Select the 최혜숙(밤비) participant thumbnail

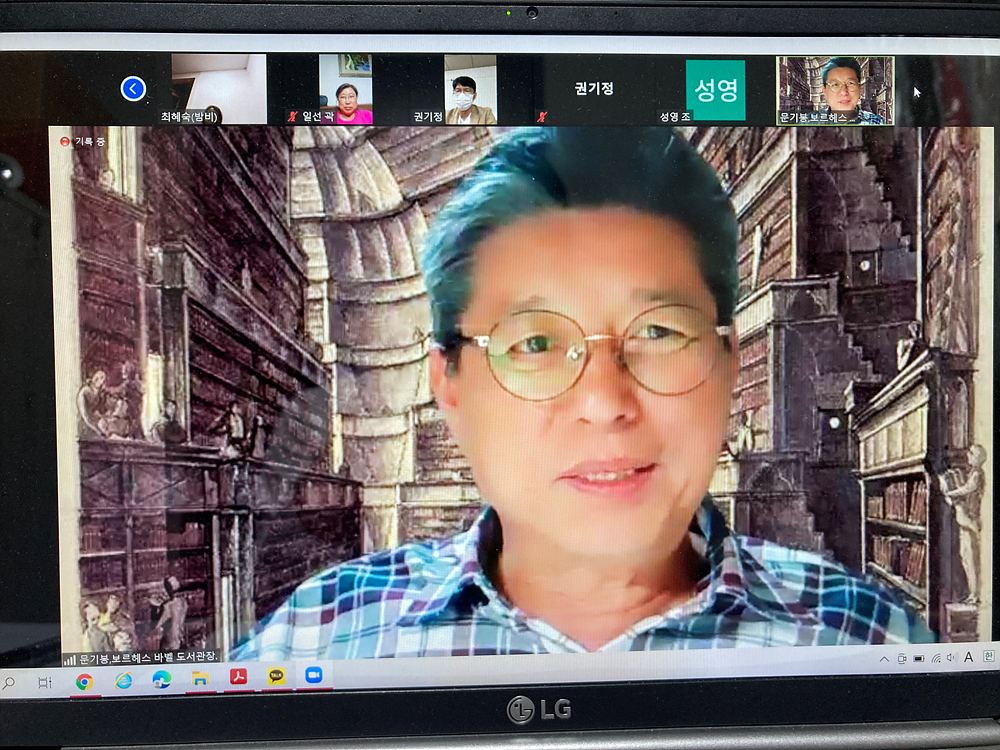219,89
